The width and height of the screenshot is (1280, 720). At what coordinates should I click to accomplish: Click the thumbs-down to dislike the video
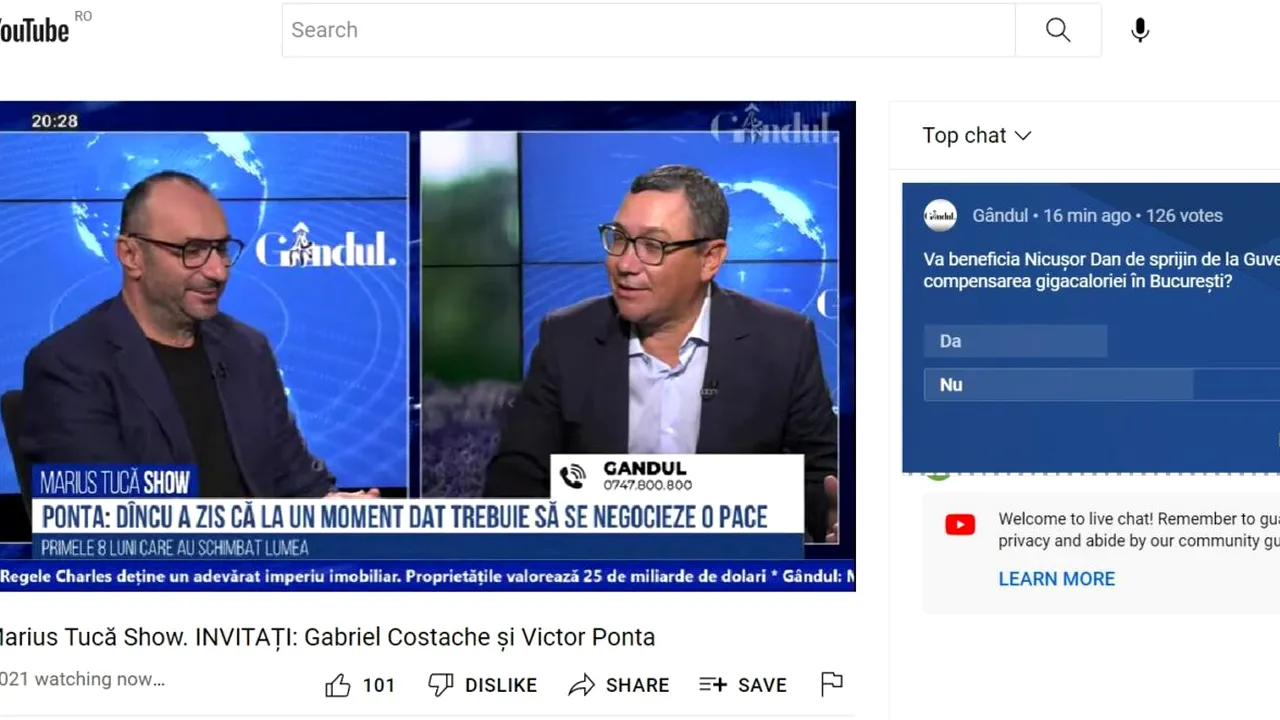[x=441, y=684]
